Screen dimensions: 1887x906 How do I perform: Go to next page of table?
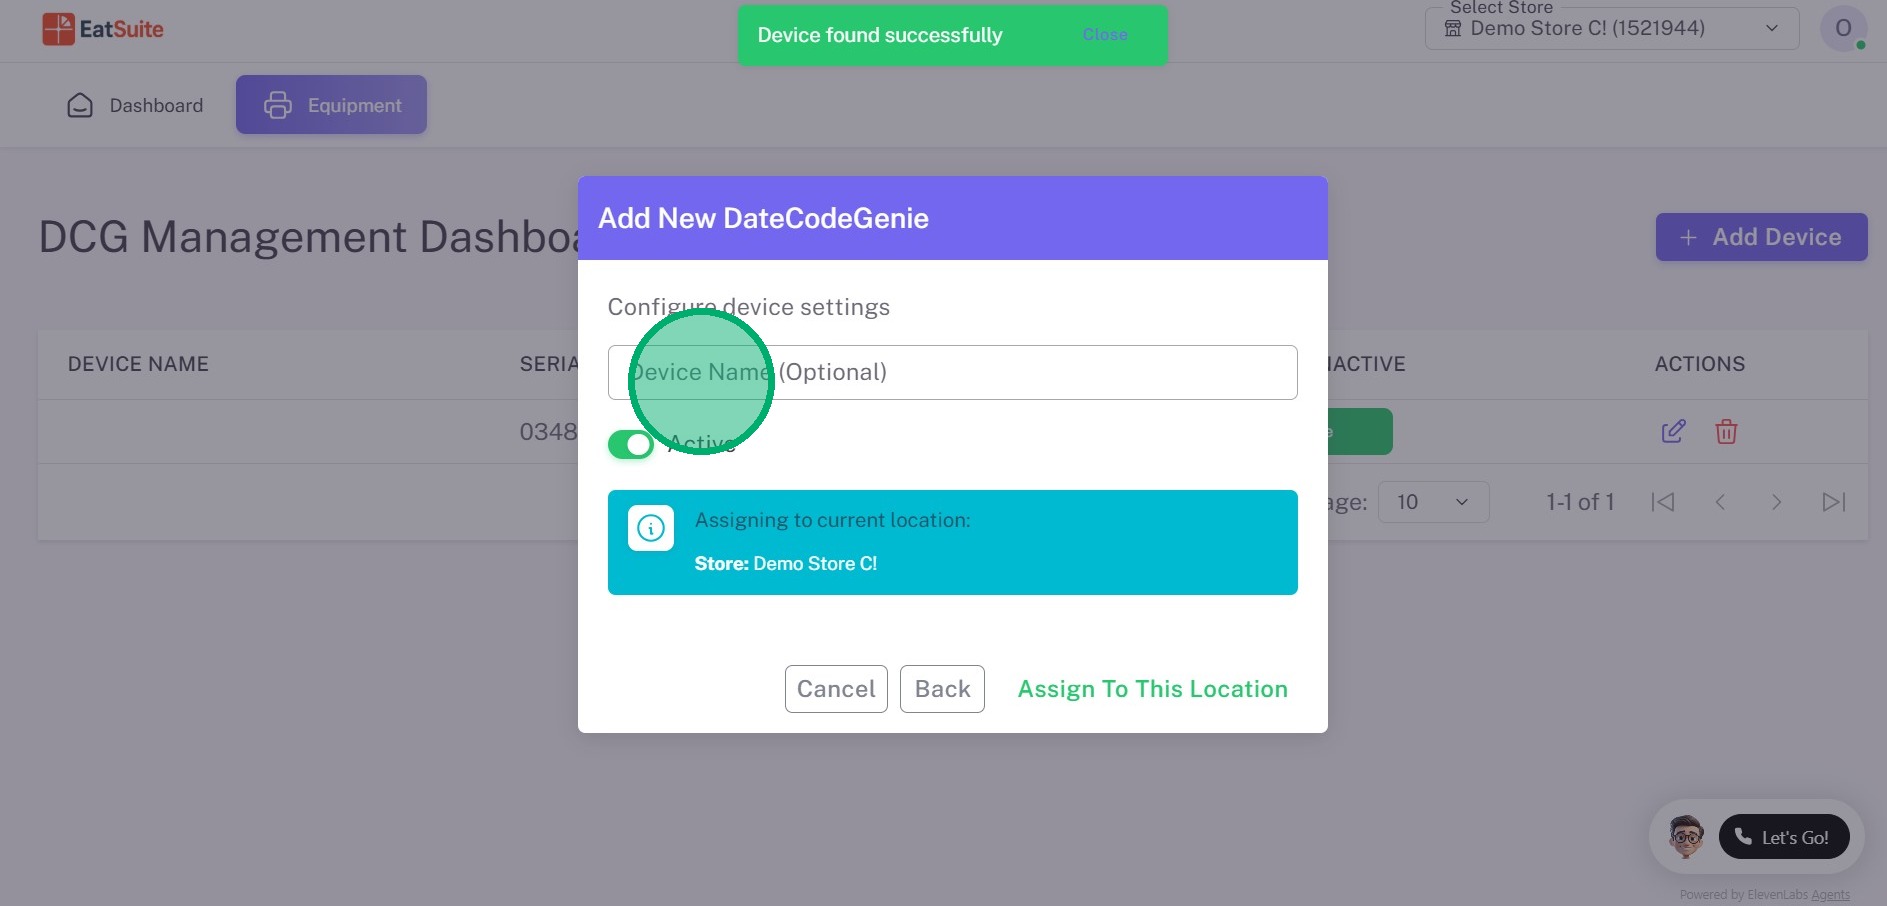pos(1776,502)
